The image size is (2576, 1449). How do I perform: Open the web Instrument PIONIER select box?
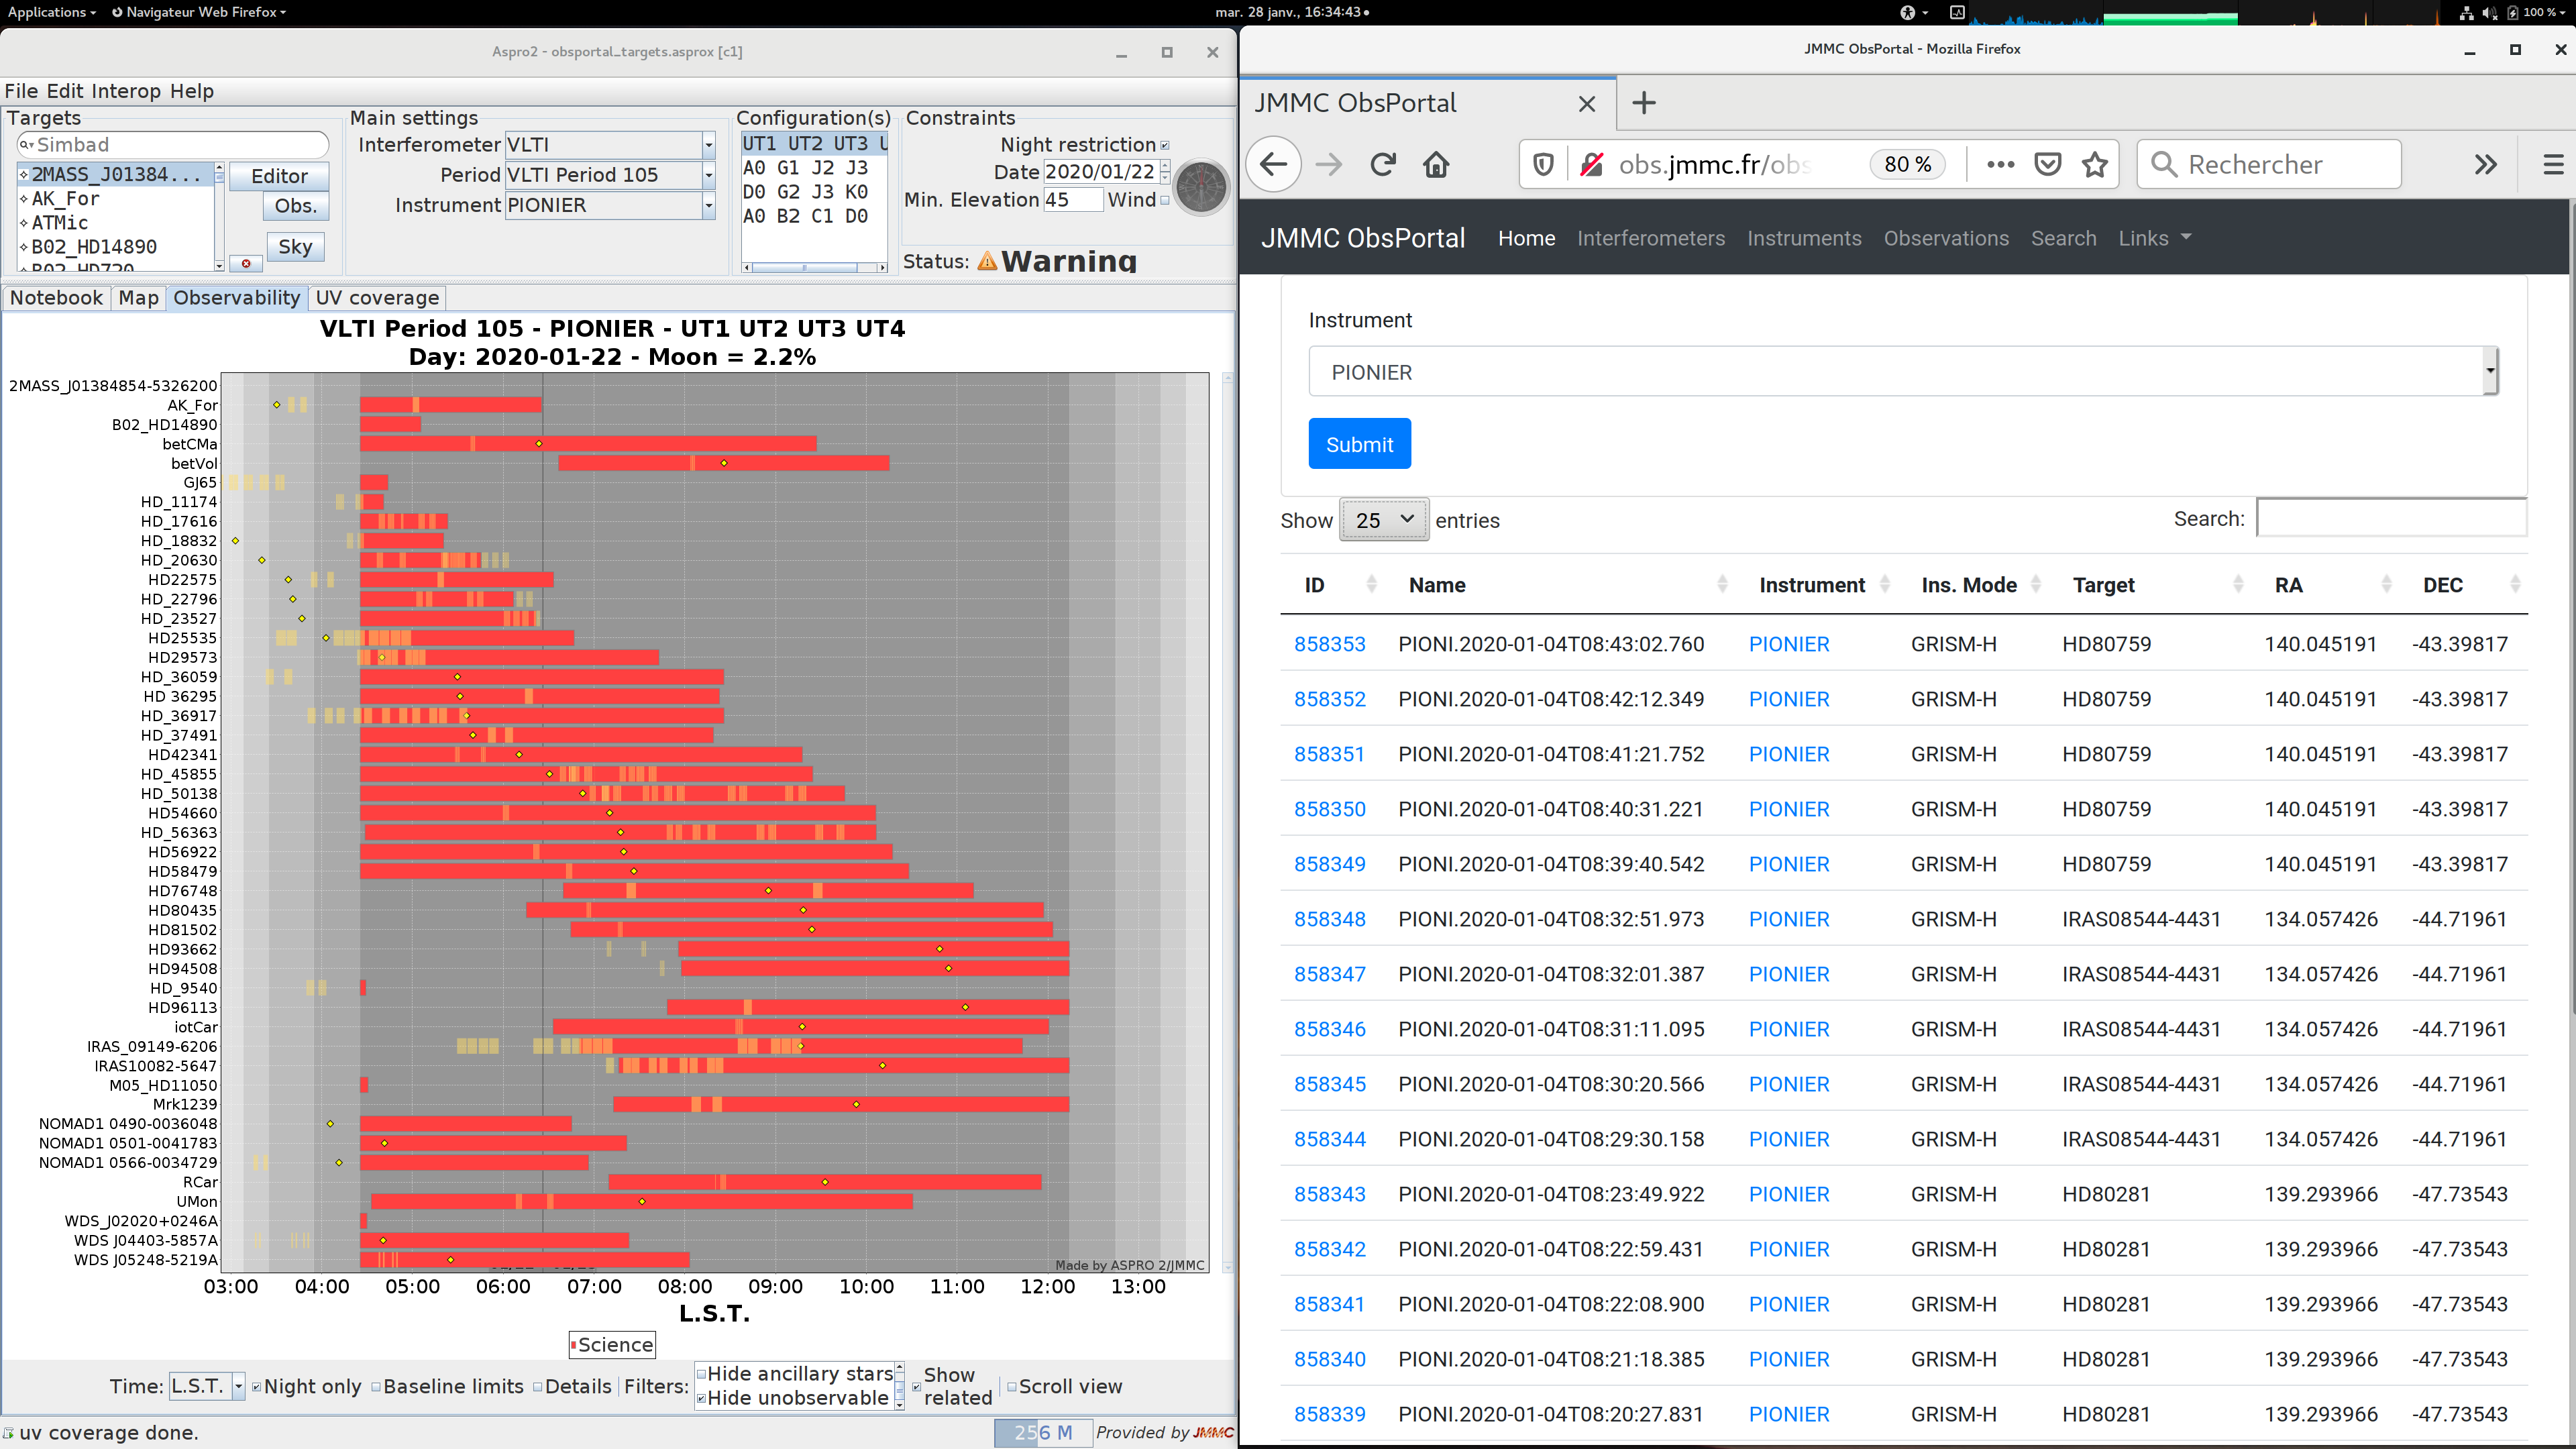pyautogui.click(x=1903, y=372)
